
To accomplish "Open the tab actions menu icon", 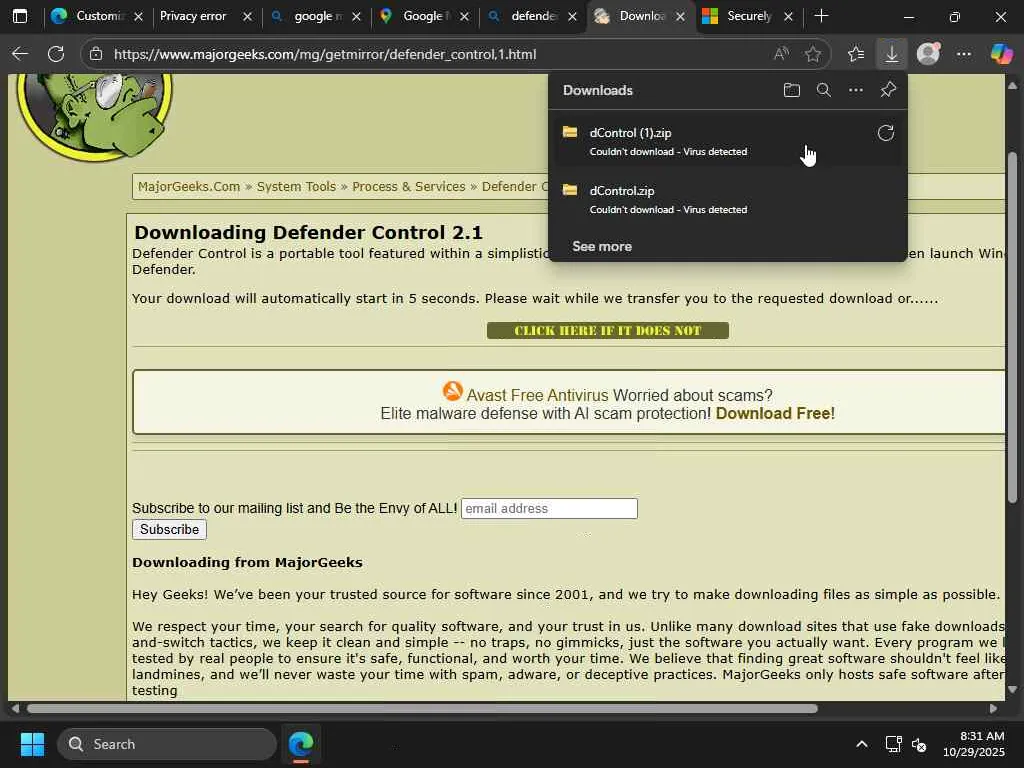I will tap(20, 16).
